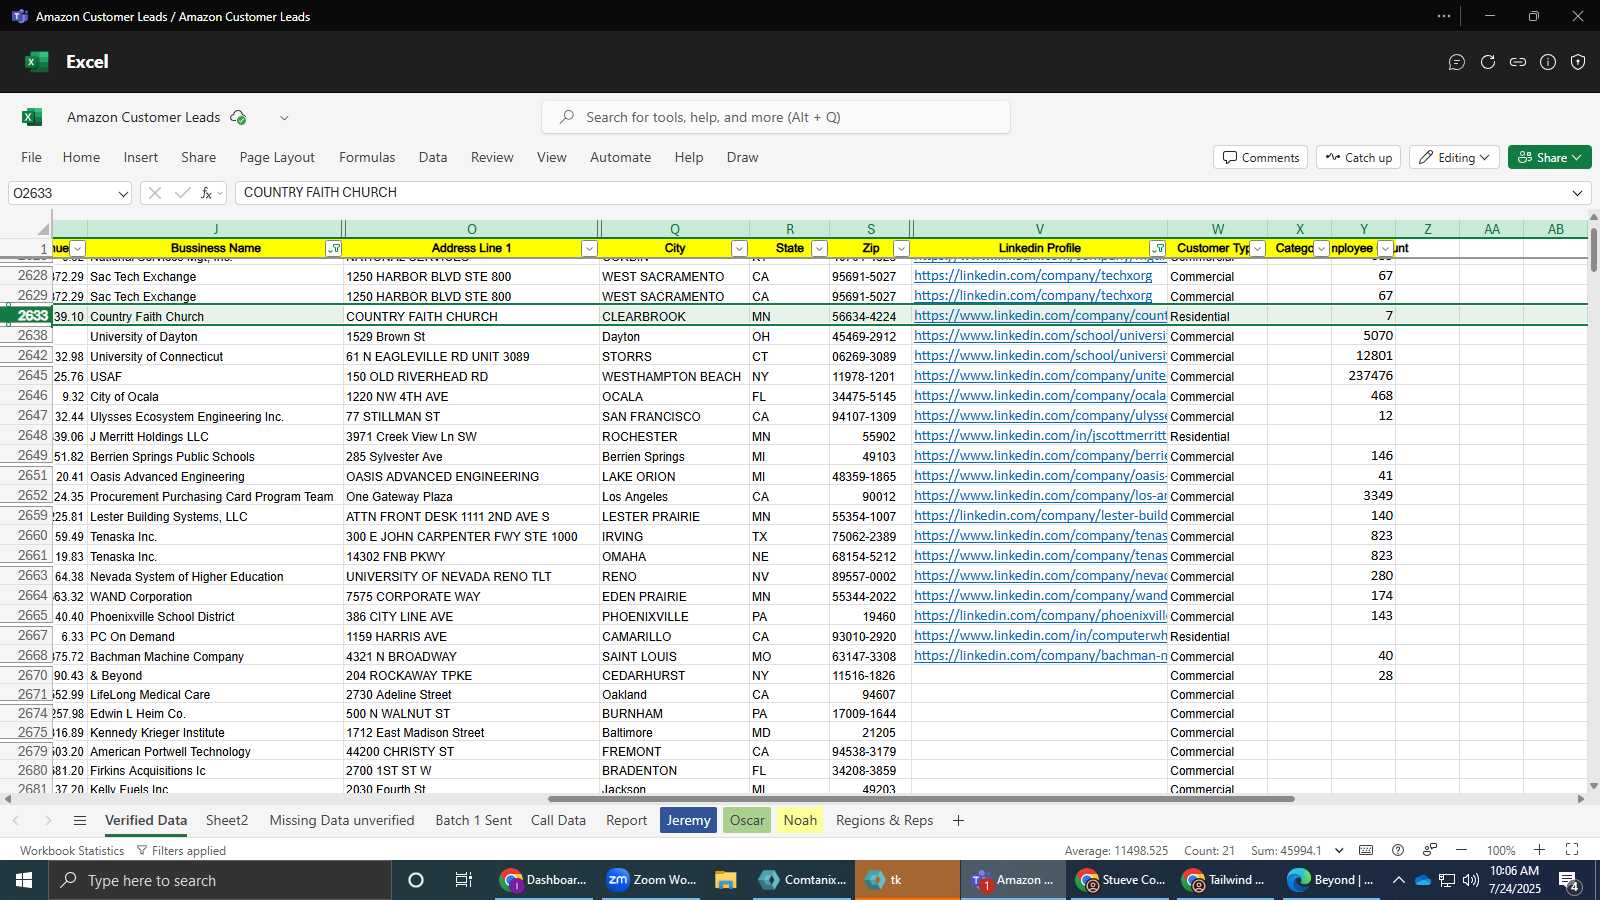Toggle full screen view icon
Screen dimensions: 1600x900
click(1572, 850)
